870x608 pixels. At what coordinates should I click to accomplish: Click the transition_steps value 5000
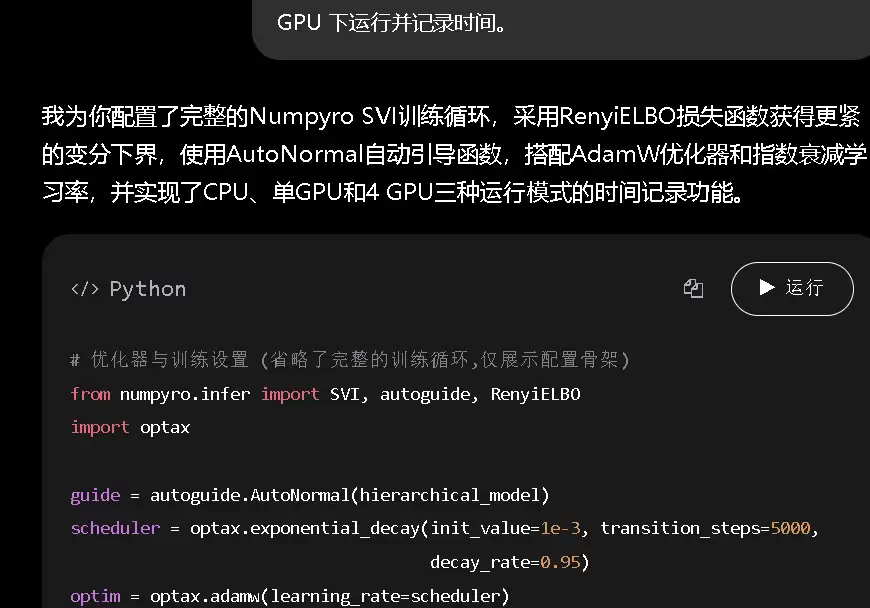point(790,528)
